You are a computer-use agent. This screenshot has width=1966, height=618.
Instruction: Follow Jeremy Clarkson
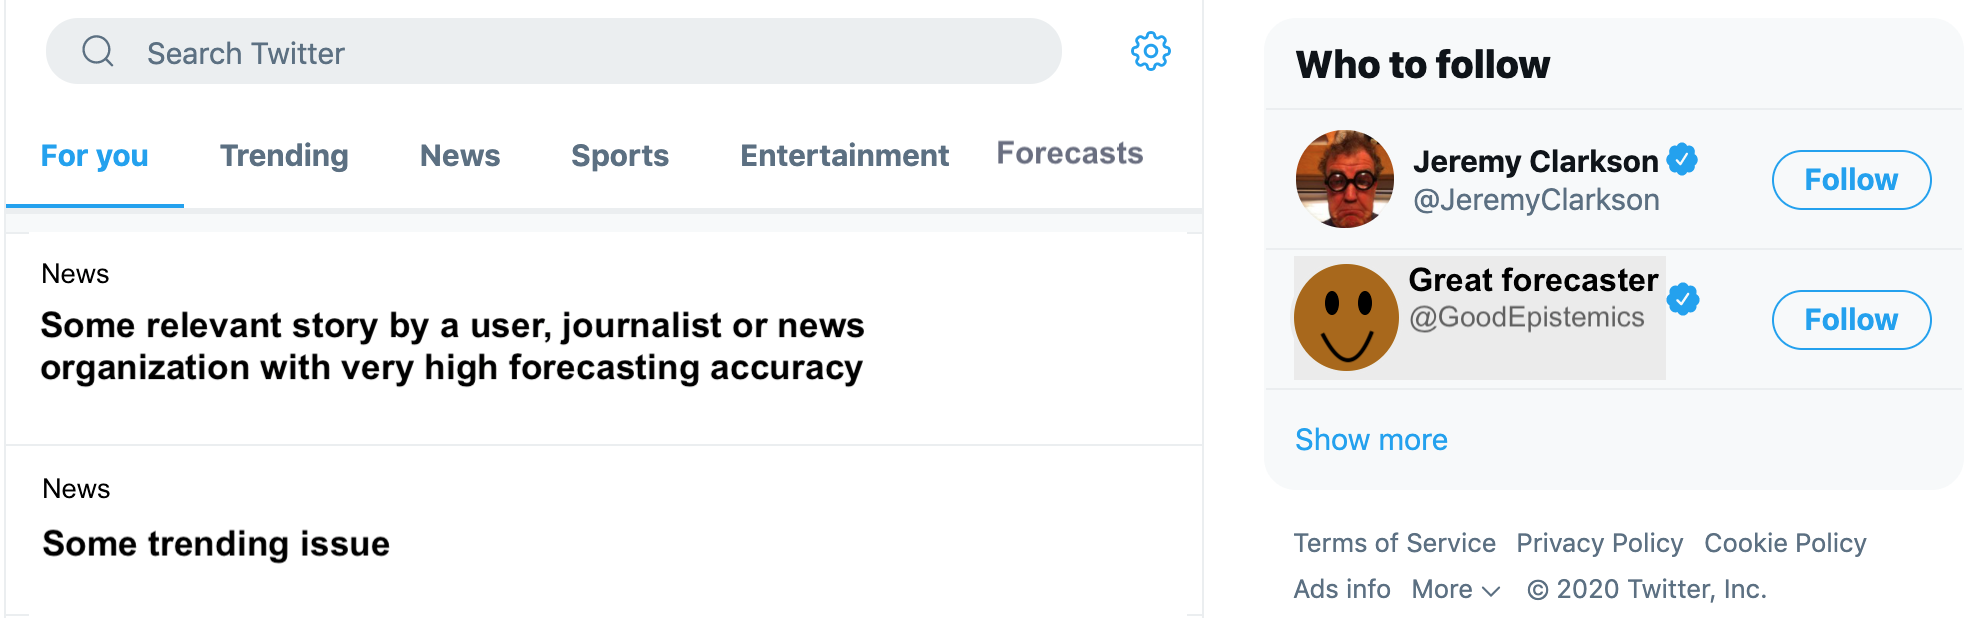click(x=1851, y=180)
